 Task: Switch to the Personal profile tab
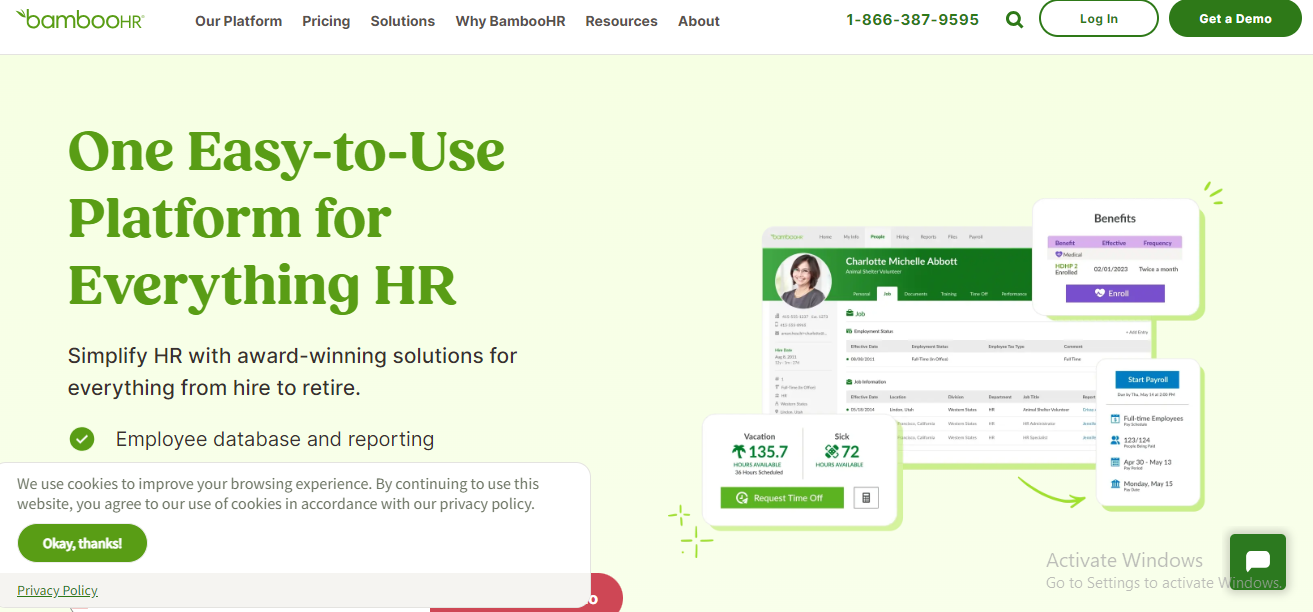[861, 294]
